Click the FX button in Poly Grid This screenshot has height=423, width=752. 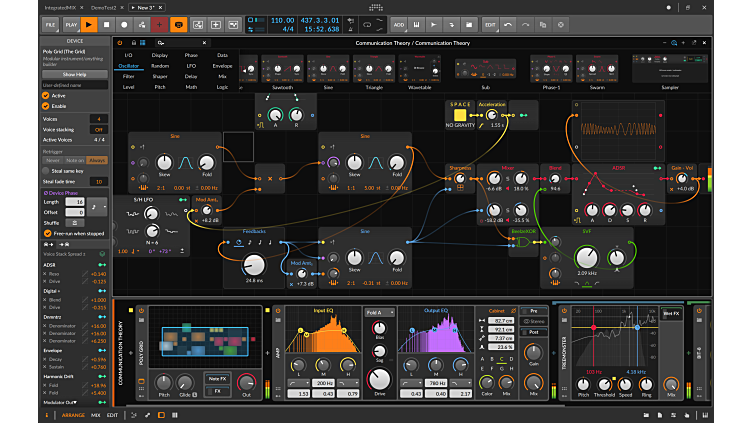(218, 391)
